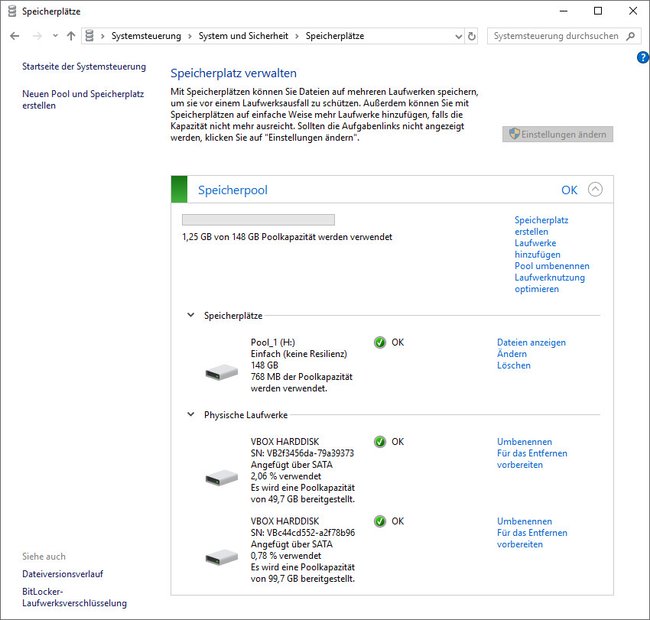
Task: Select System und Sicherheit breadcrumb
Action: point(243,36)
